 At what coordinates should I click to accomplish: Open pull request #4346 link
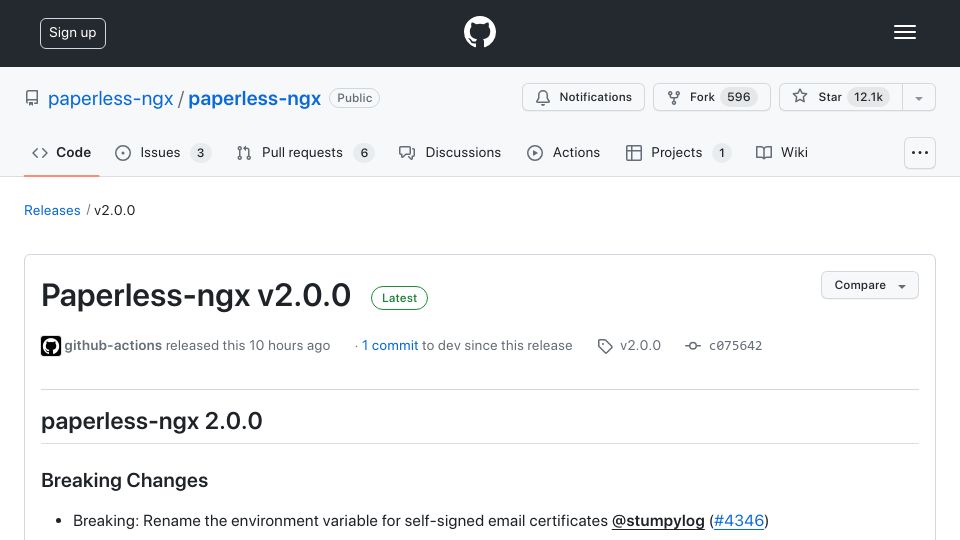(739, 521)
